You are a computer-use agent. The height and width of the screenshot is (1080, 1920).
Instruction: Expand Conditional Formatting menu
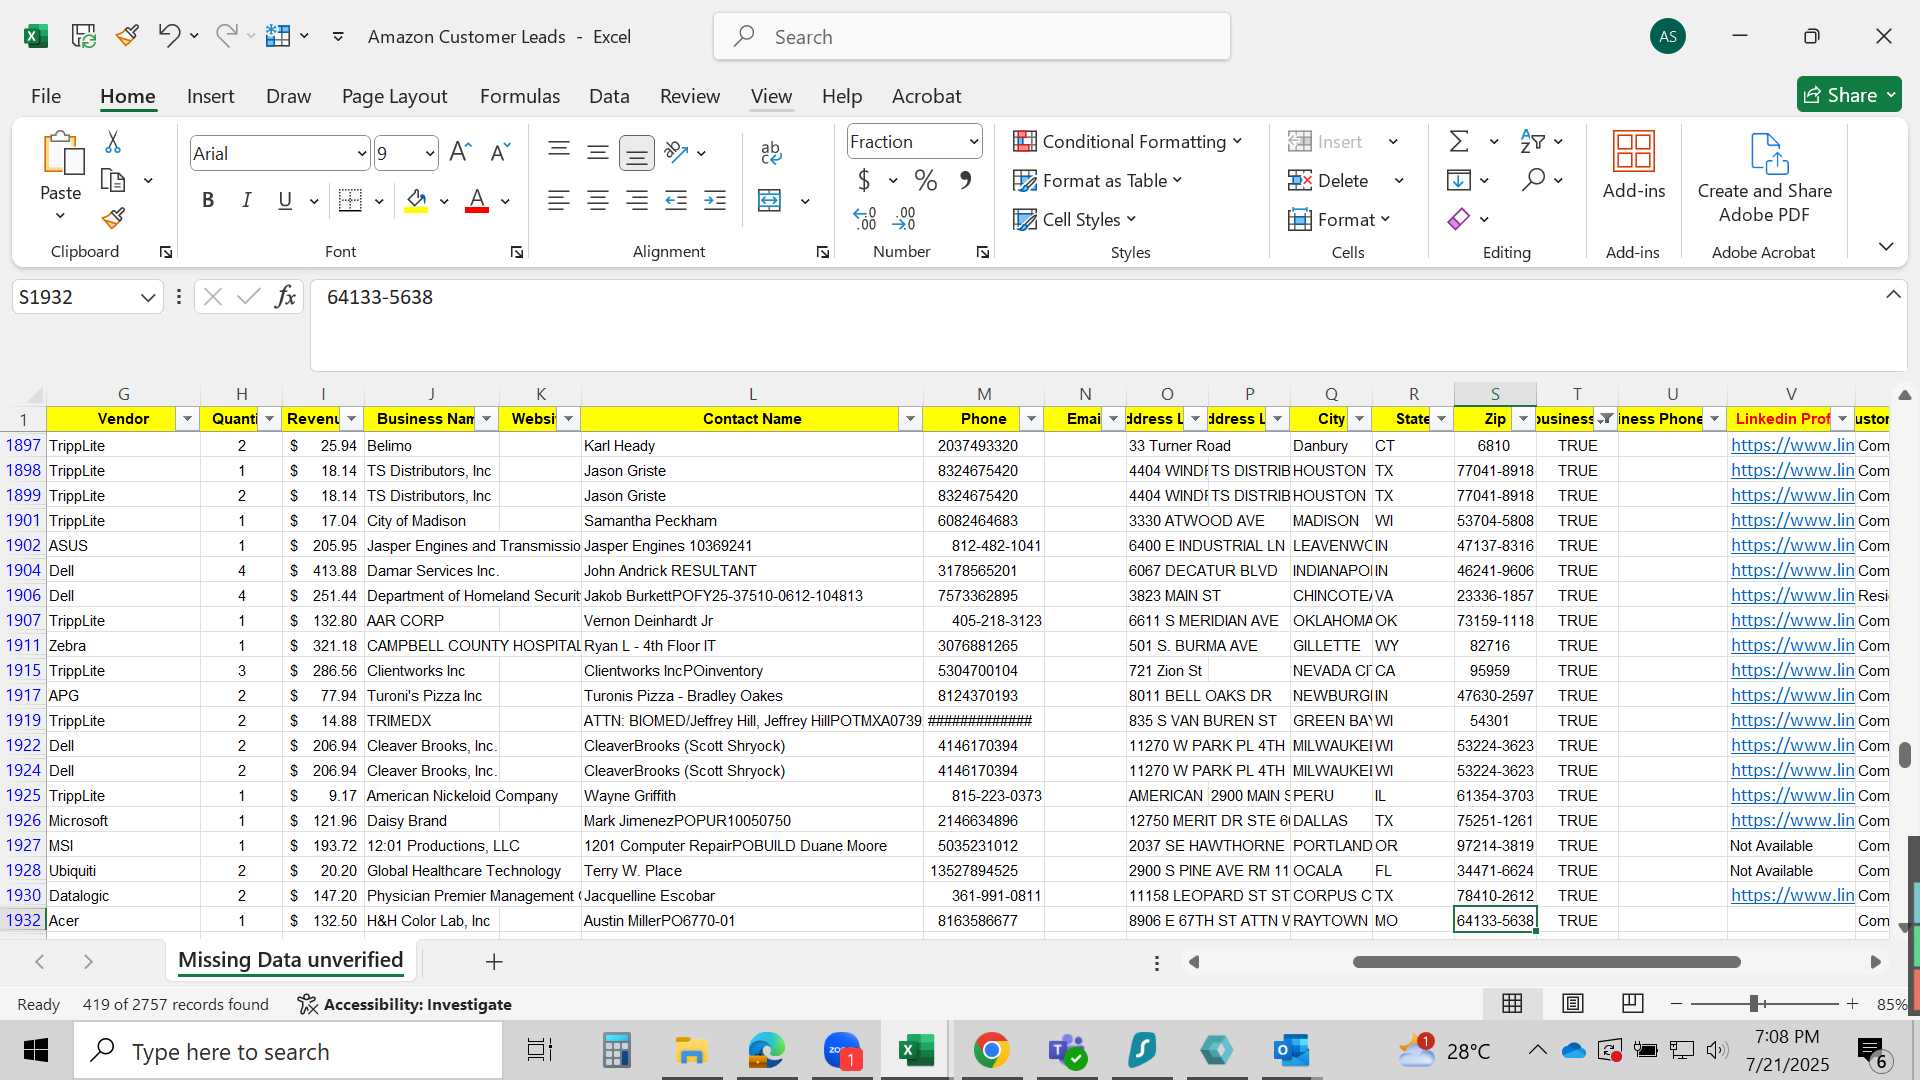[1127, 142]
